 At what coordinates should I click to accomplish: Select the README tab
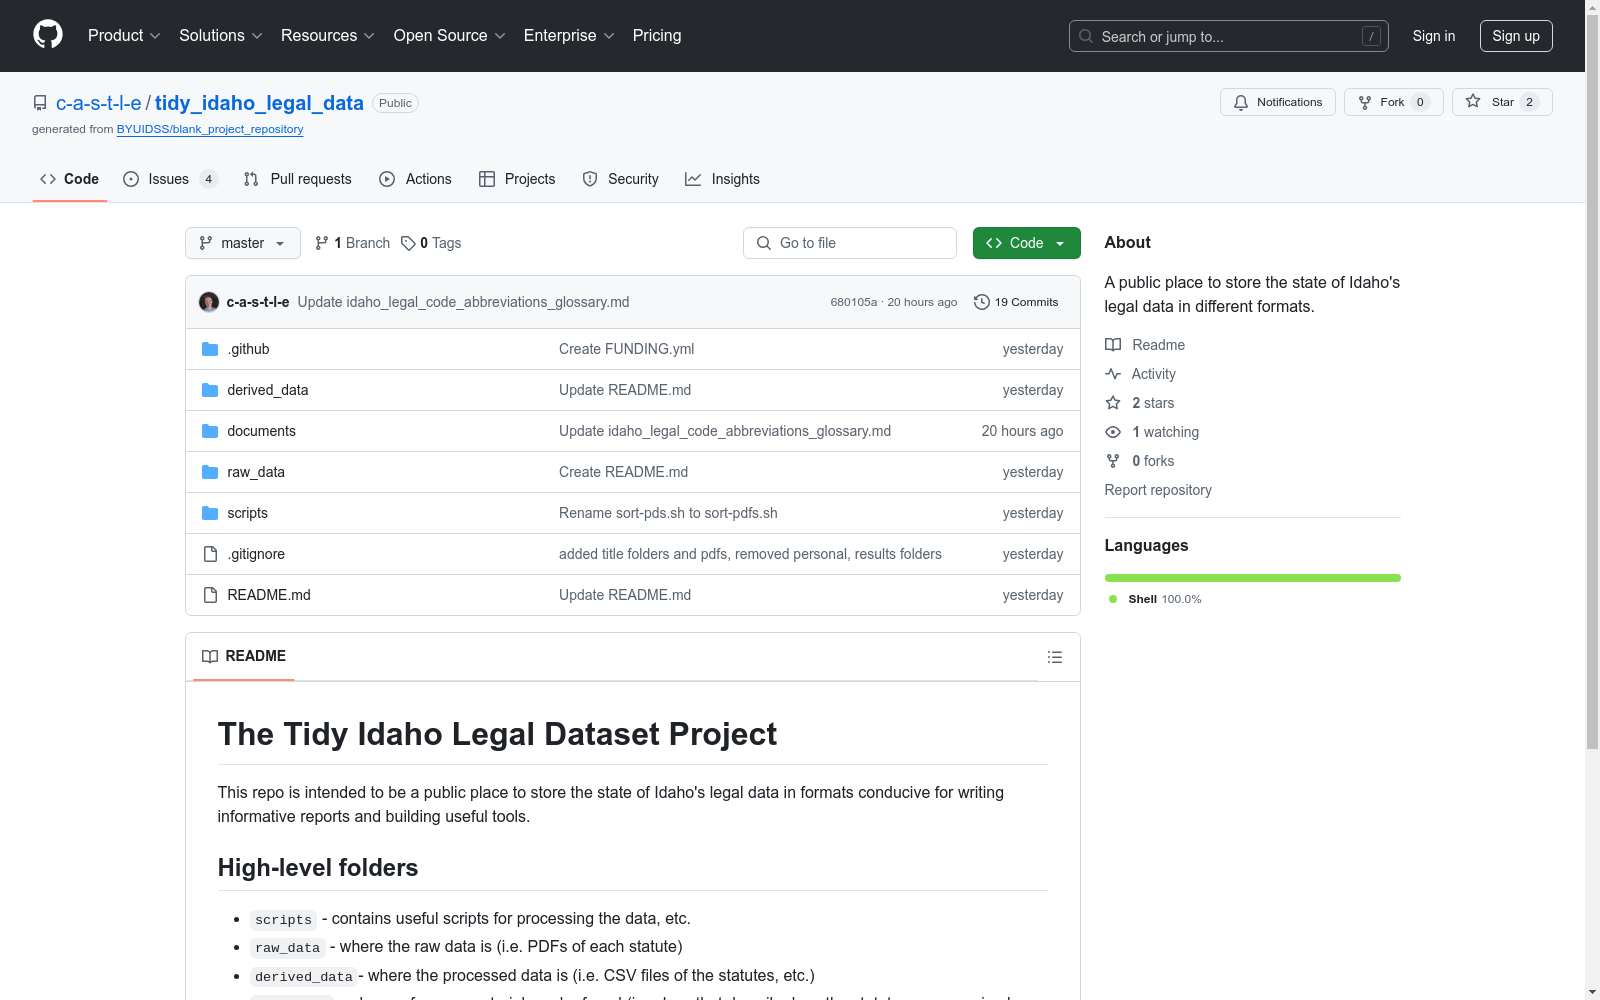click(244, 656)
